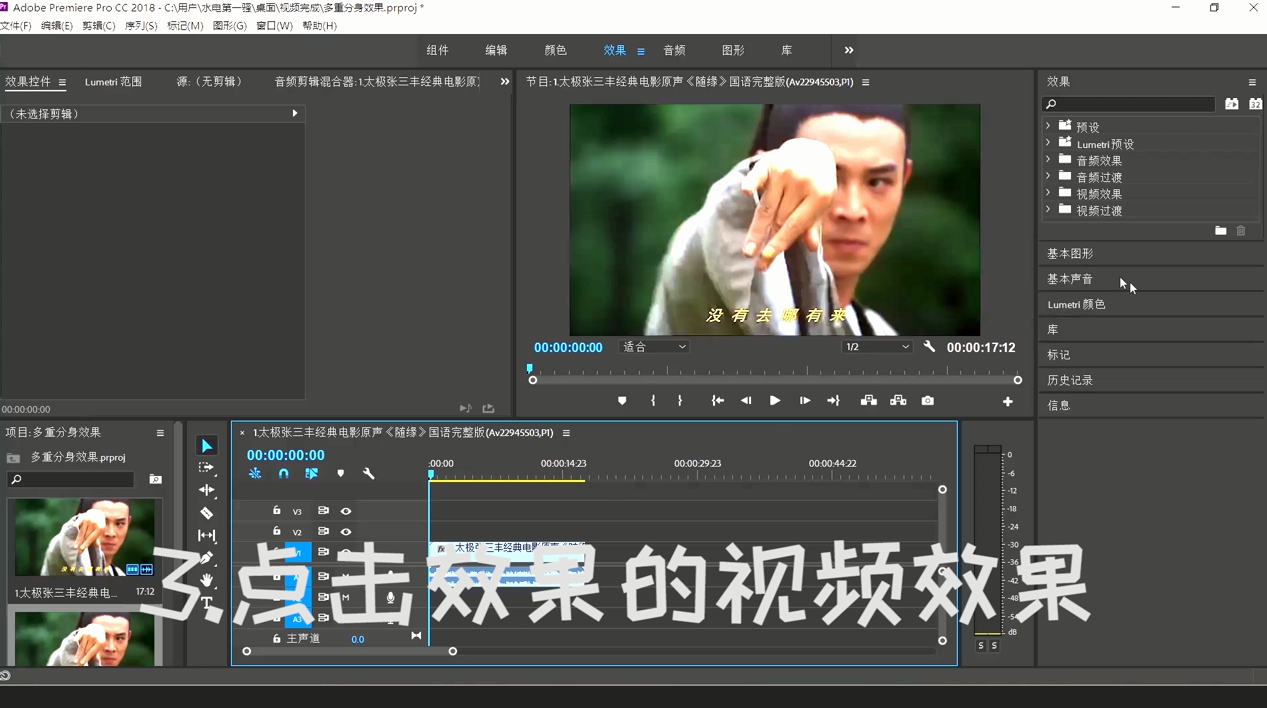This screenshot has width=1267, height=708.
Task: Click the Extract button
Action: tap(898, 401)
